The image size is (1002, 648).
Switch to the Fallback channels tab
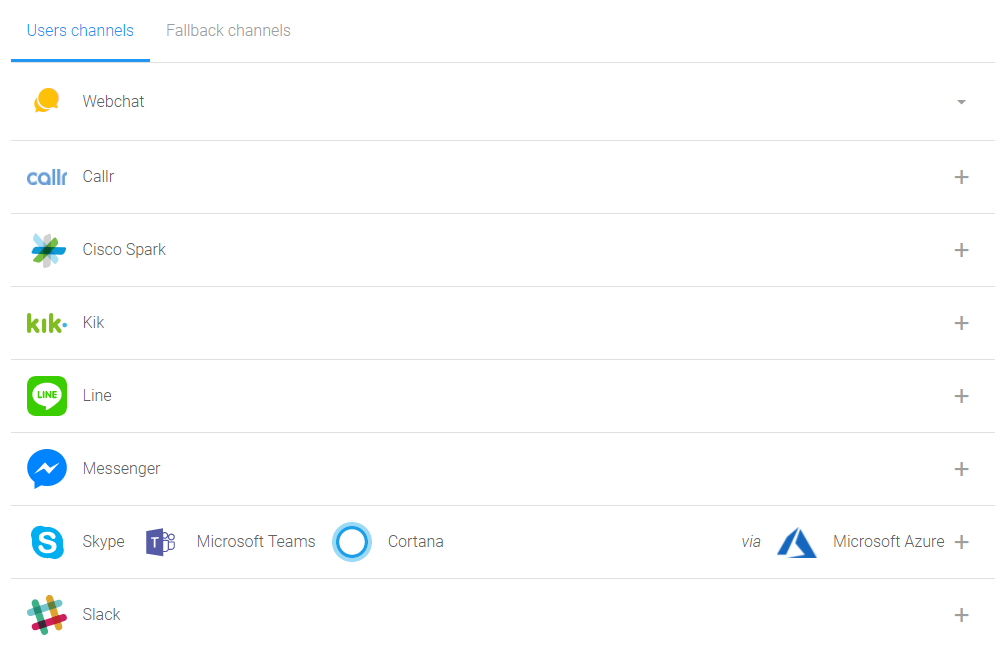tap(228, 31)
